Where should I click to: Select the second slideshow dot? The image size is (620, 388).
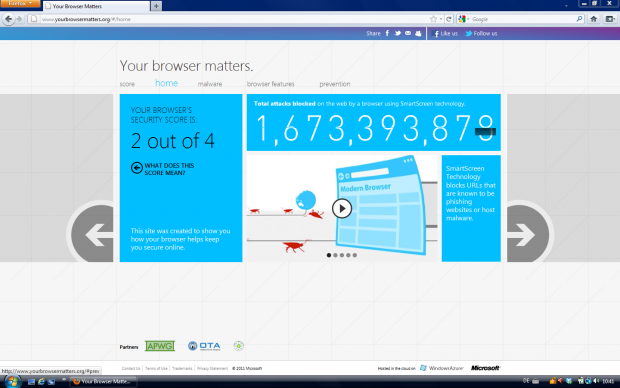335,255
